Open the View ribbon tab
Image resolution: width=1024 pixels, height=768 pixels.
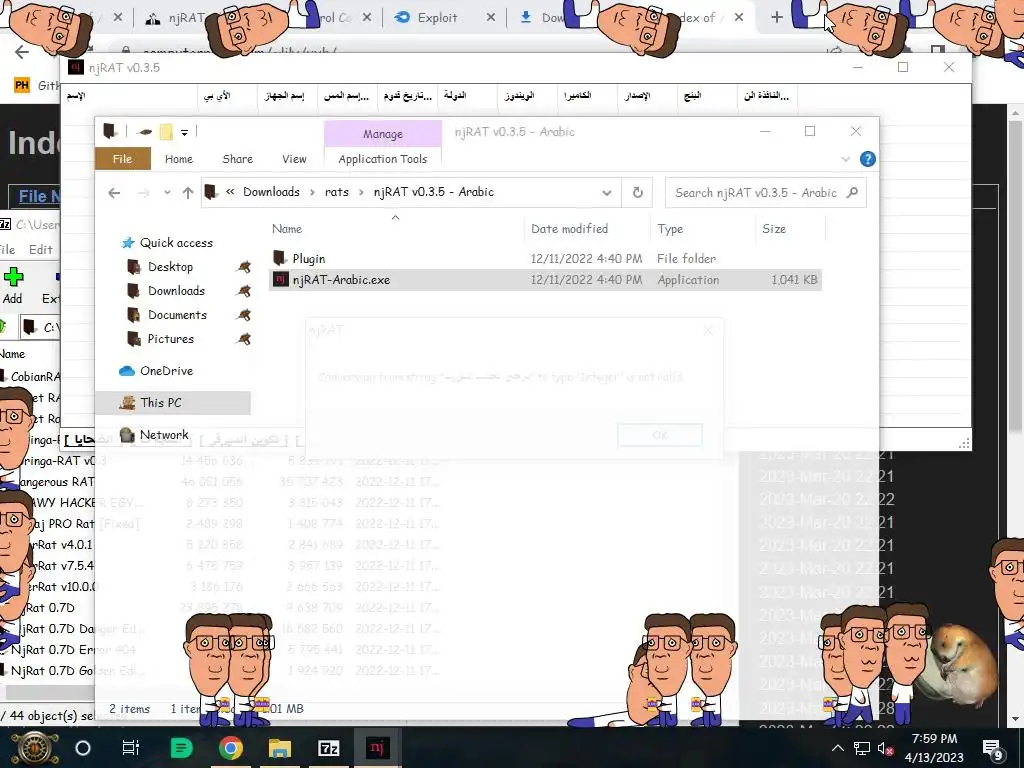pyautogui.click(x=294, y=159)
